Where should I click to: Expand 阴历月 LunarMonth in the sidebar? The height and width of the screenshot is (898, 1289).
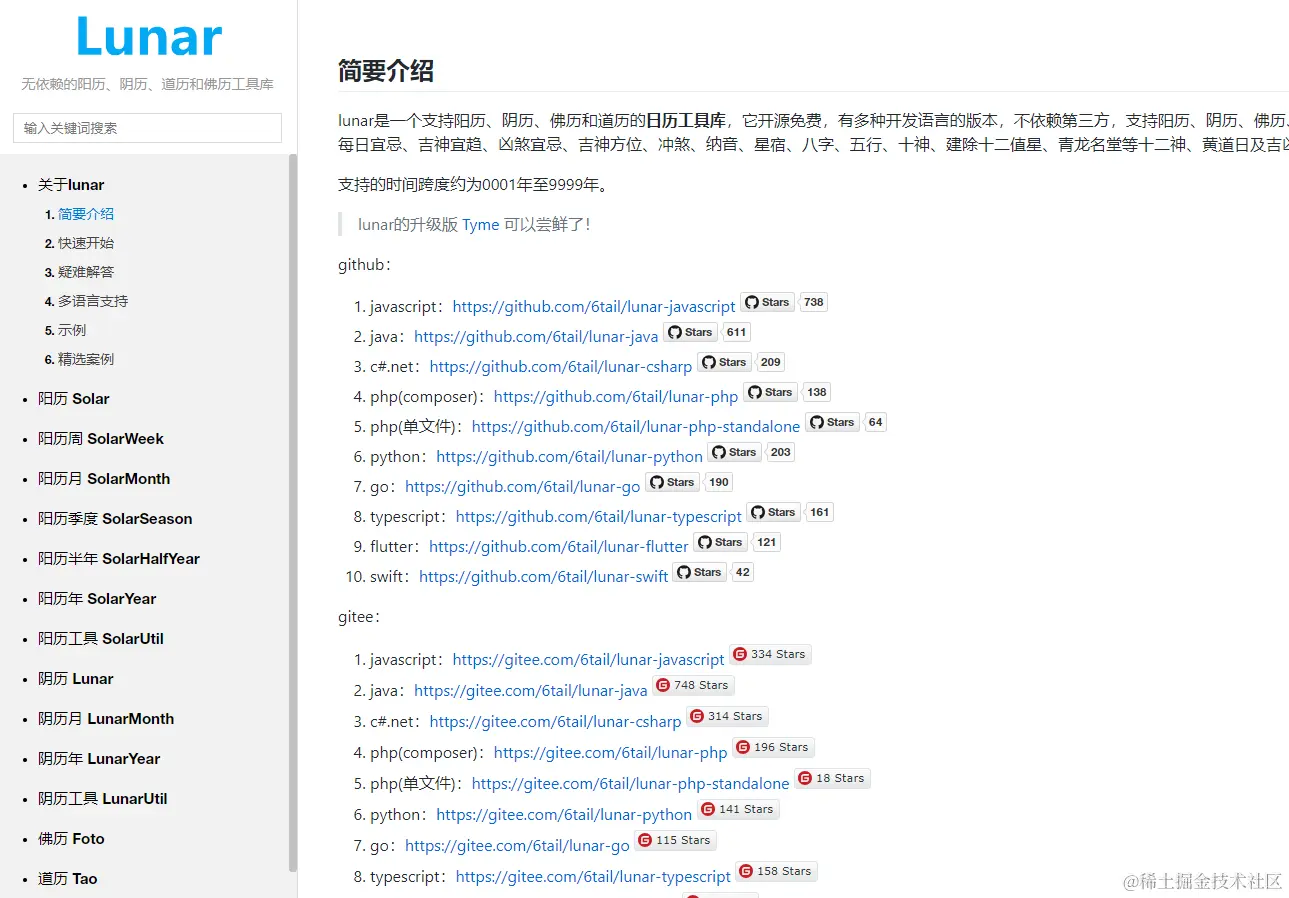click(106, 719)
